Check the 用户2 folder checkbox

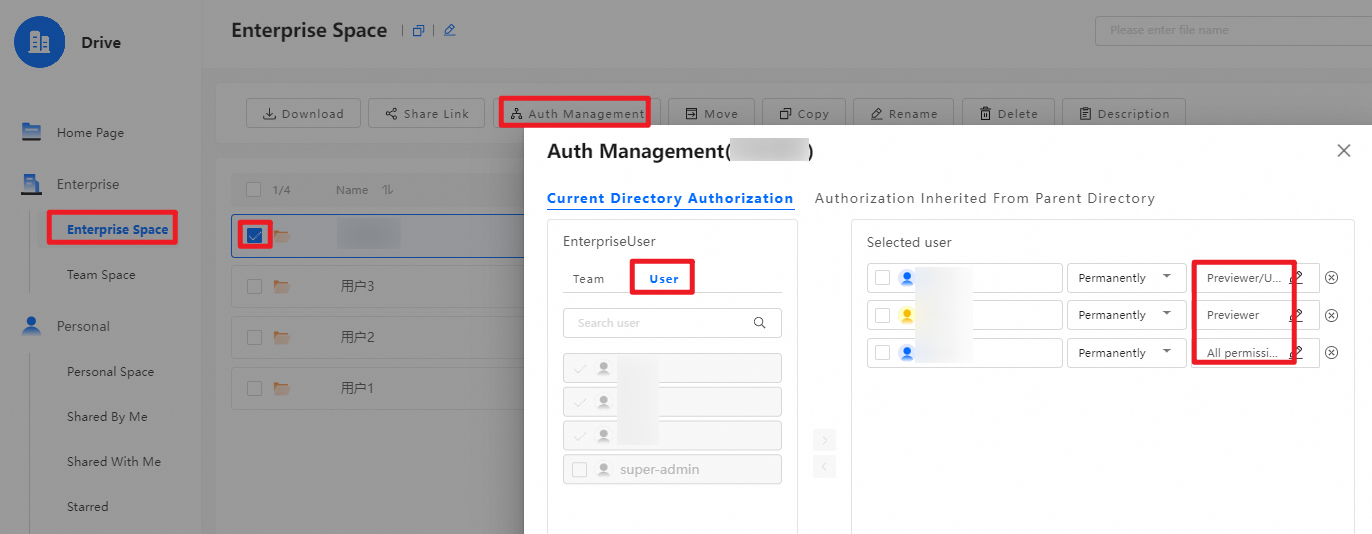tap(254, 337)
